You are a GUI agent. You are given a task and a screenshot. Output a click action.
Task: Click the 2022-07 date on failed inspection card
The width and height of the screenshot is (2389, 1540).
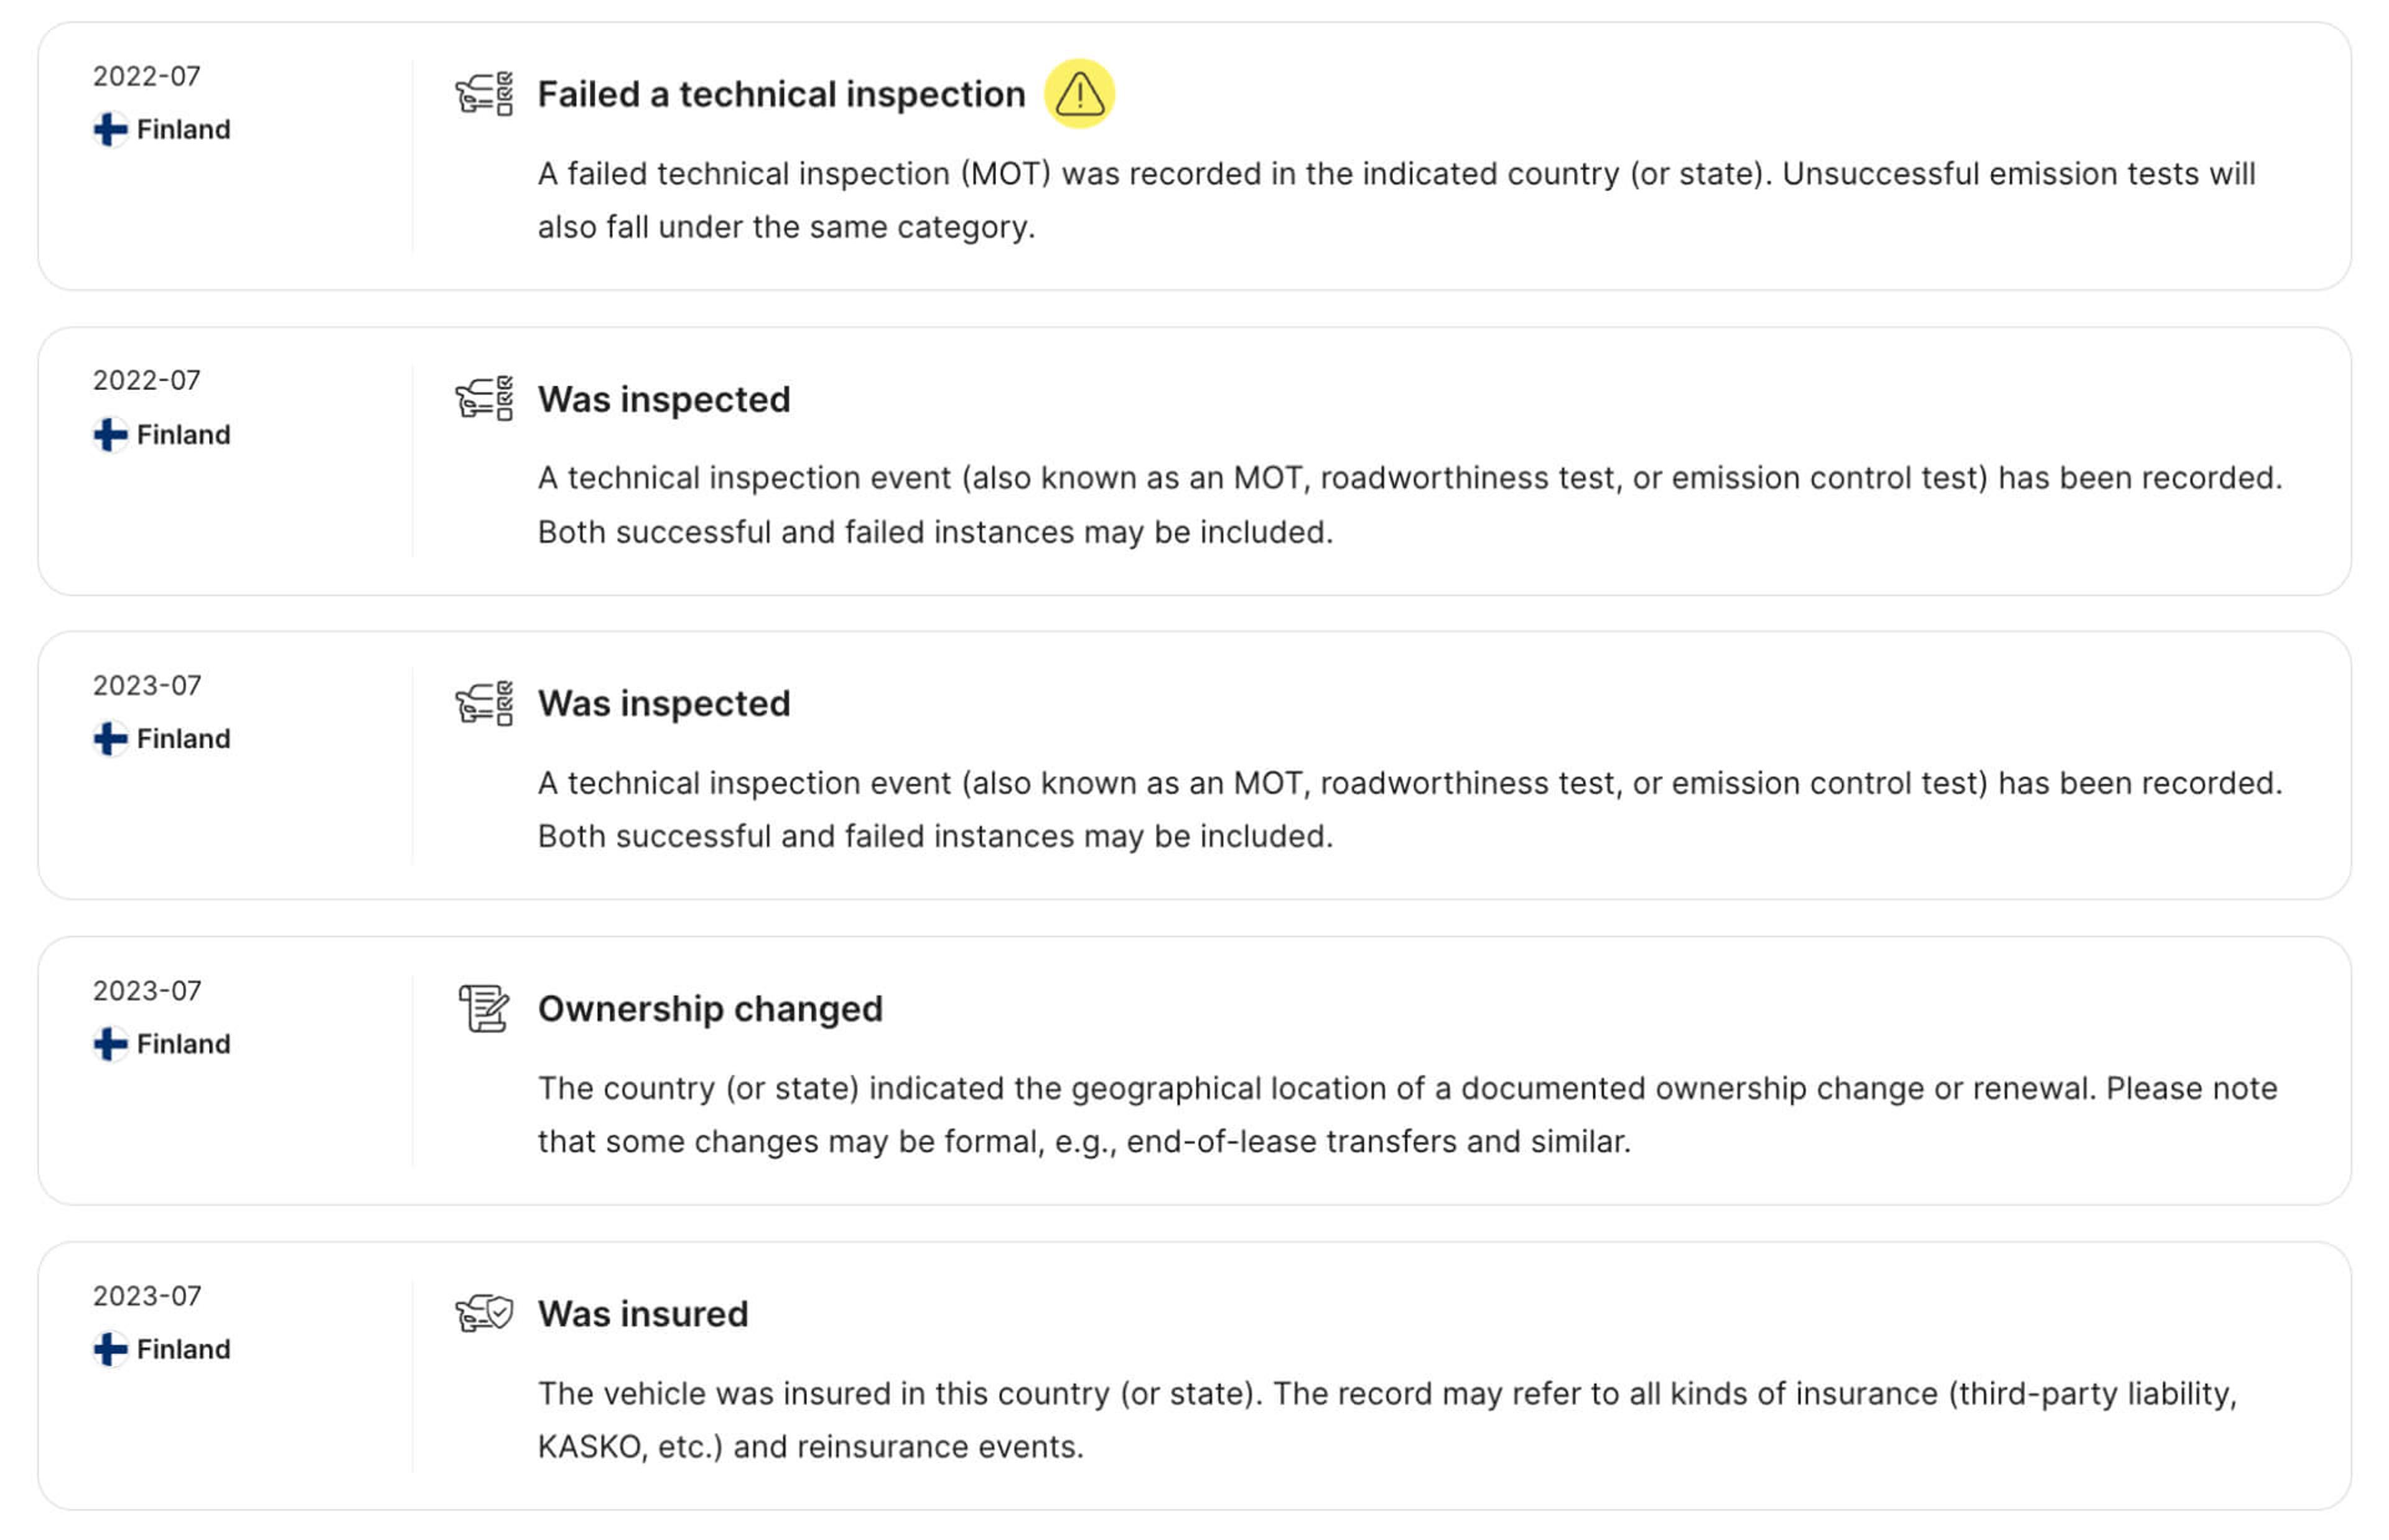tap(147, 76)
